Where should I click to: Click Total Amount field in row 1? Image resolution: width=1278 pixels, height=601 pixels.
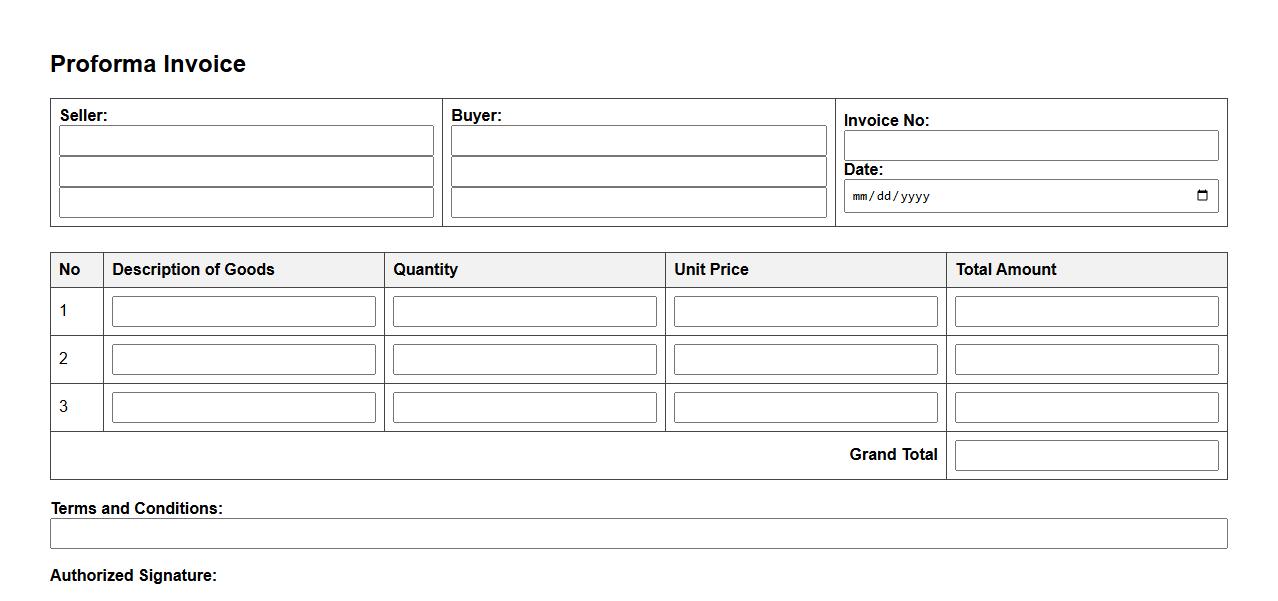click(1086, 311)
